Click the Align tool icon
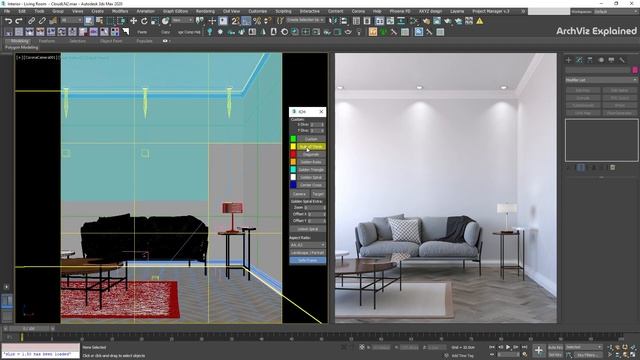This screenshot has width=640, height=360. click(x=343, y=20)
